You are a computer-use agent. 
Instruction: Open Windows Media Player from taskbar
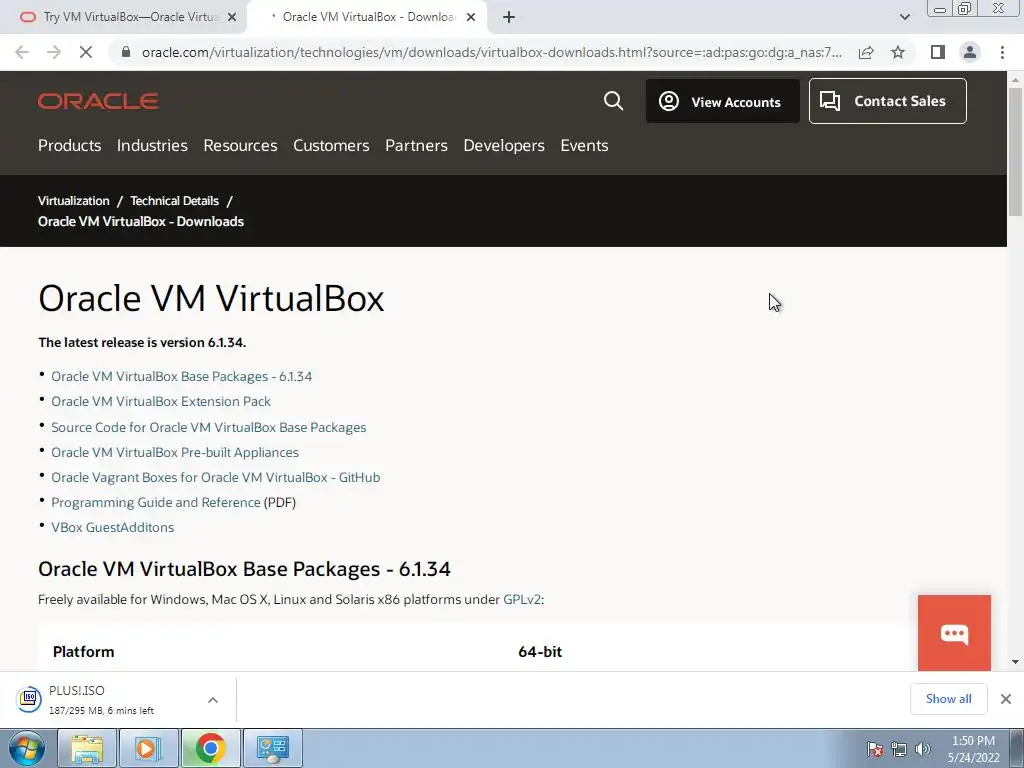point(148,748)
